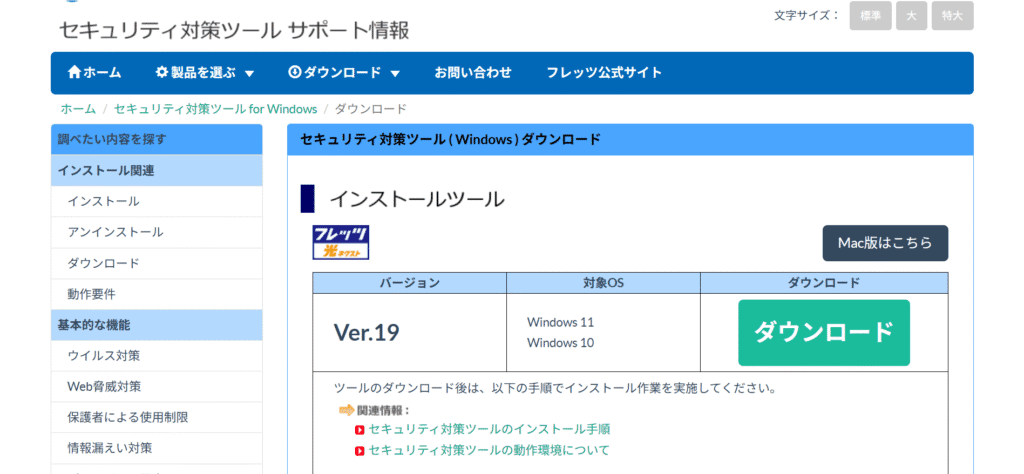Image resolution: width=1024 pixels, height=474 pixels.
Task: Select 動作要件 in the sidebar
Action: 157,294
